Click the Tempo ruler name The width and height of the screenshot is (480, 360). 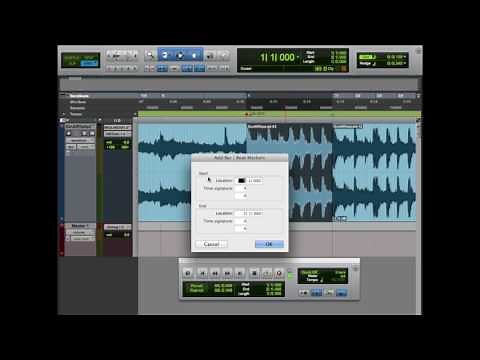coord(76,114)
